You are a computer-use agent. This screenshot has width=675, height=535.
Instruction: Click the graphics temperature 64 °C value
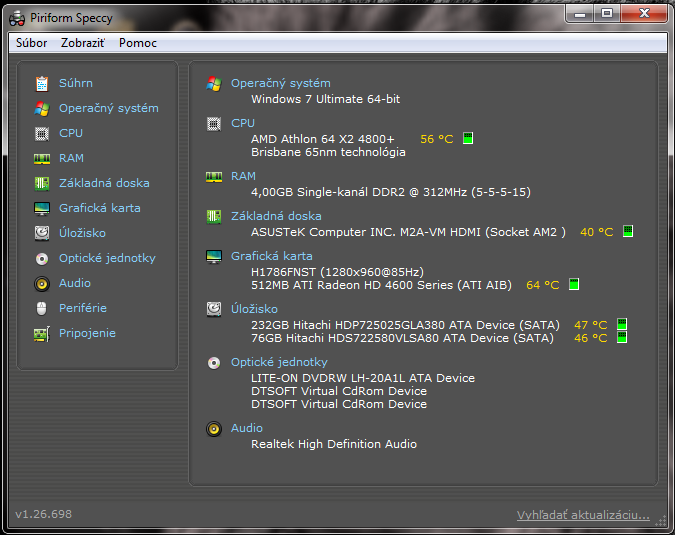[542, 285]
